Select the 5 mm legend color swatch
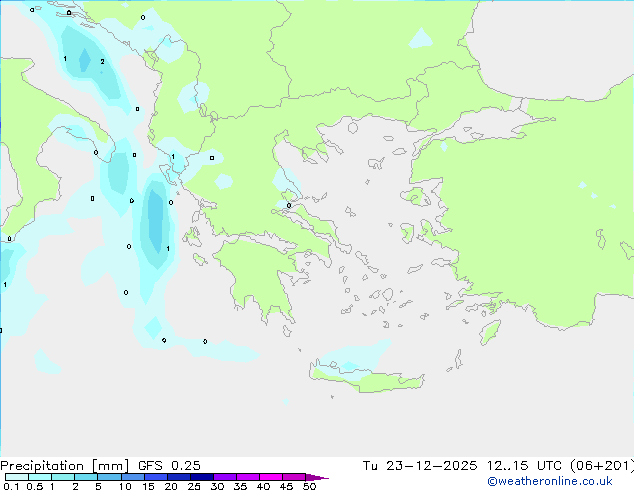This screenshot has width=634, height=490. click(109, 477)
